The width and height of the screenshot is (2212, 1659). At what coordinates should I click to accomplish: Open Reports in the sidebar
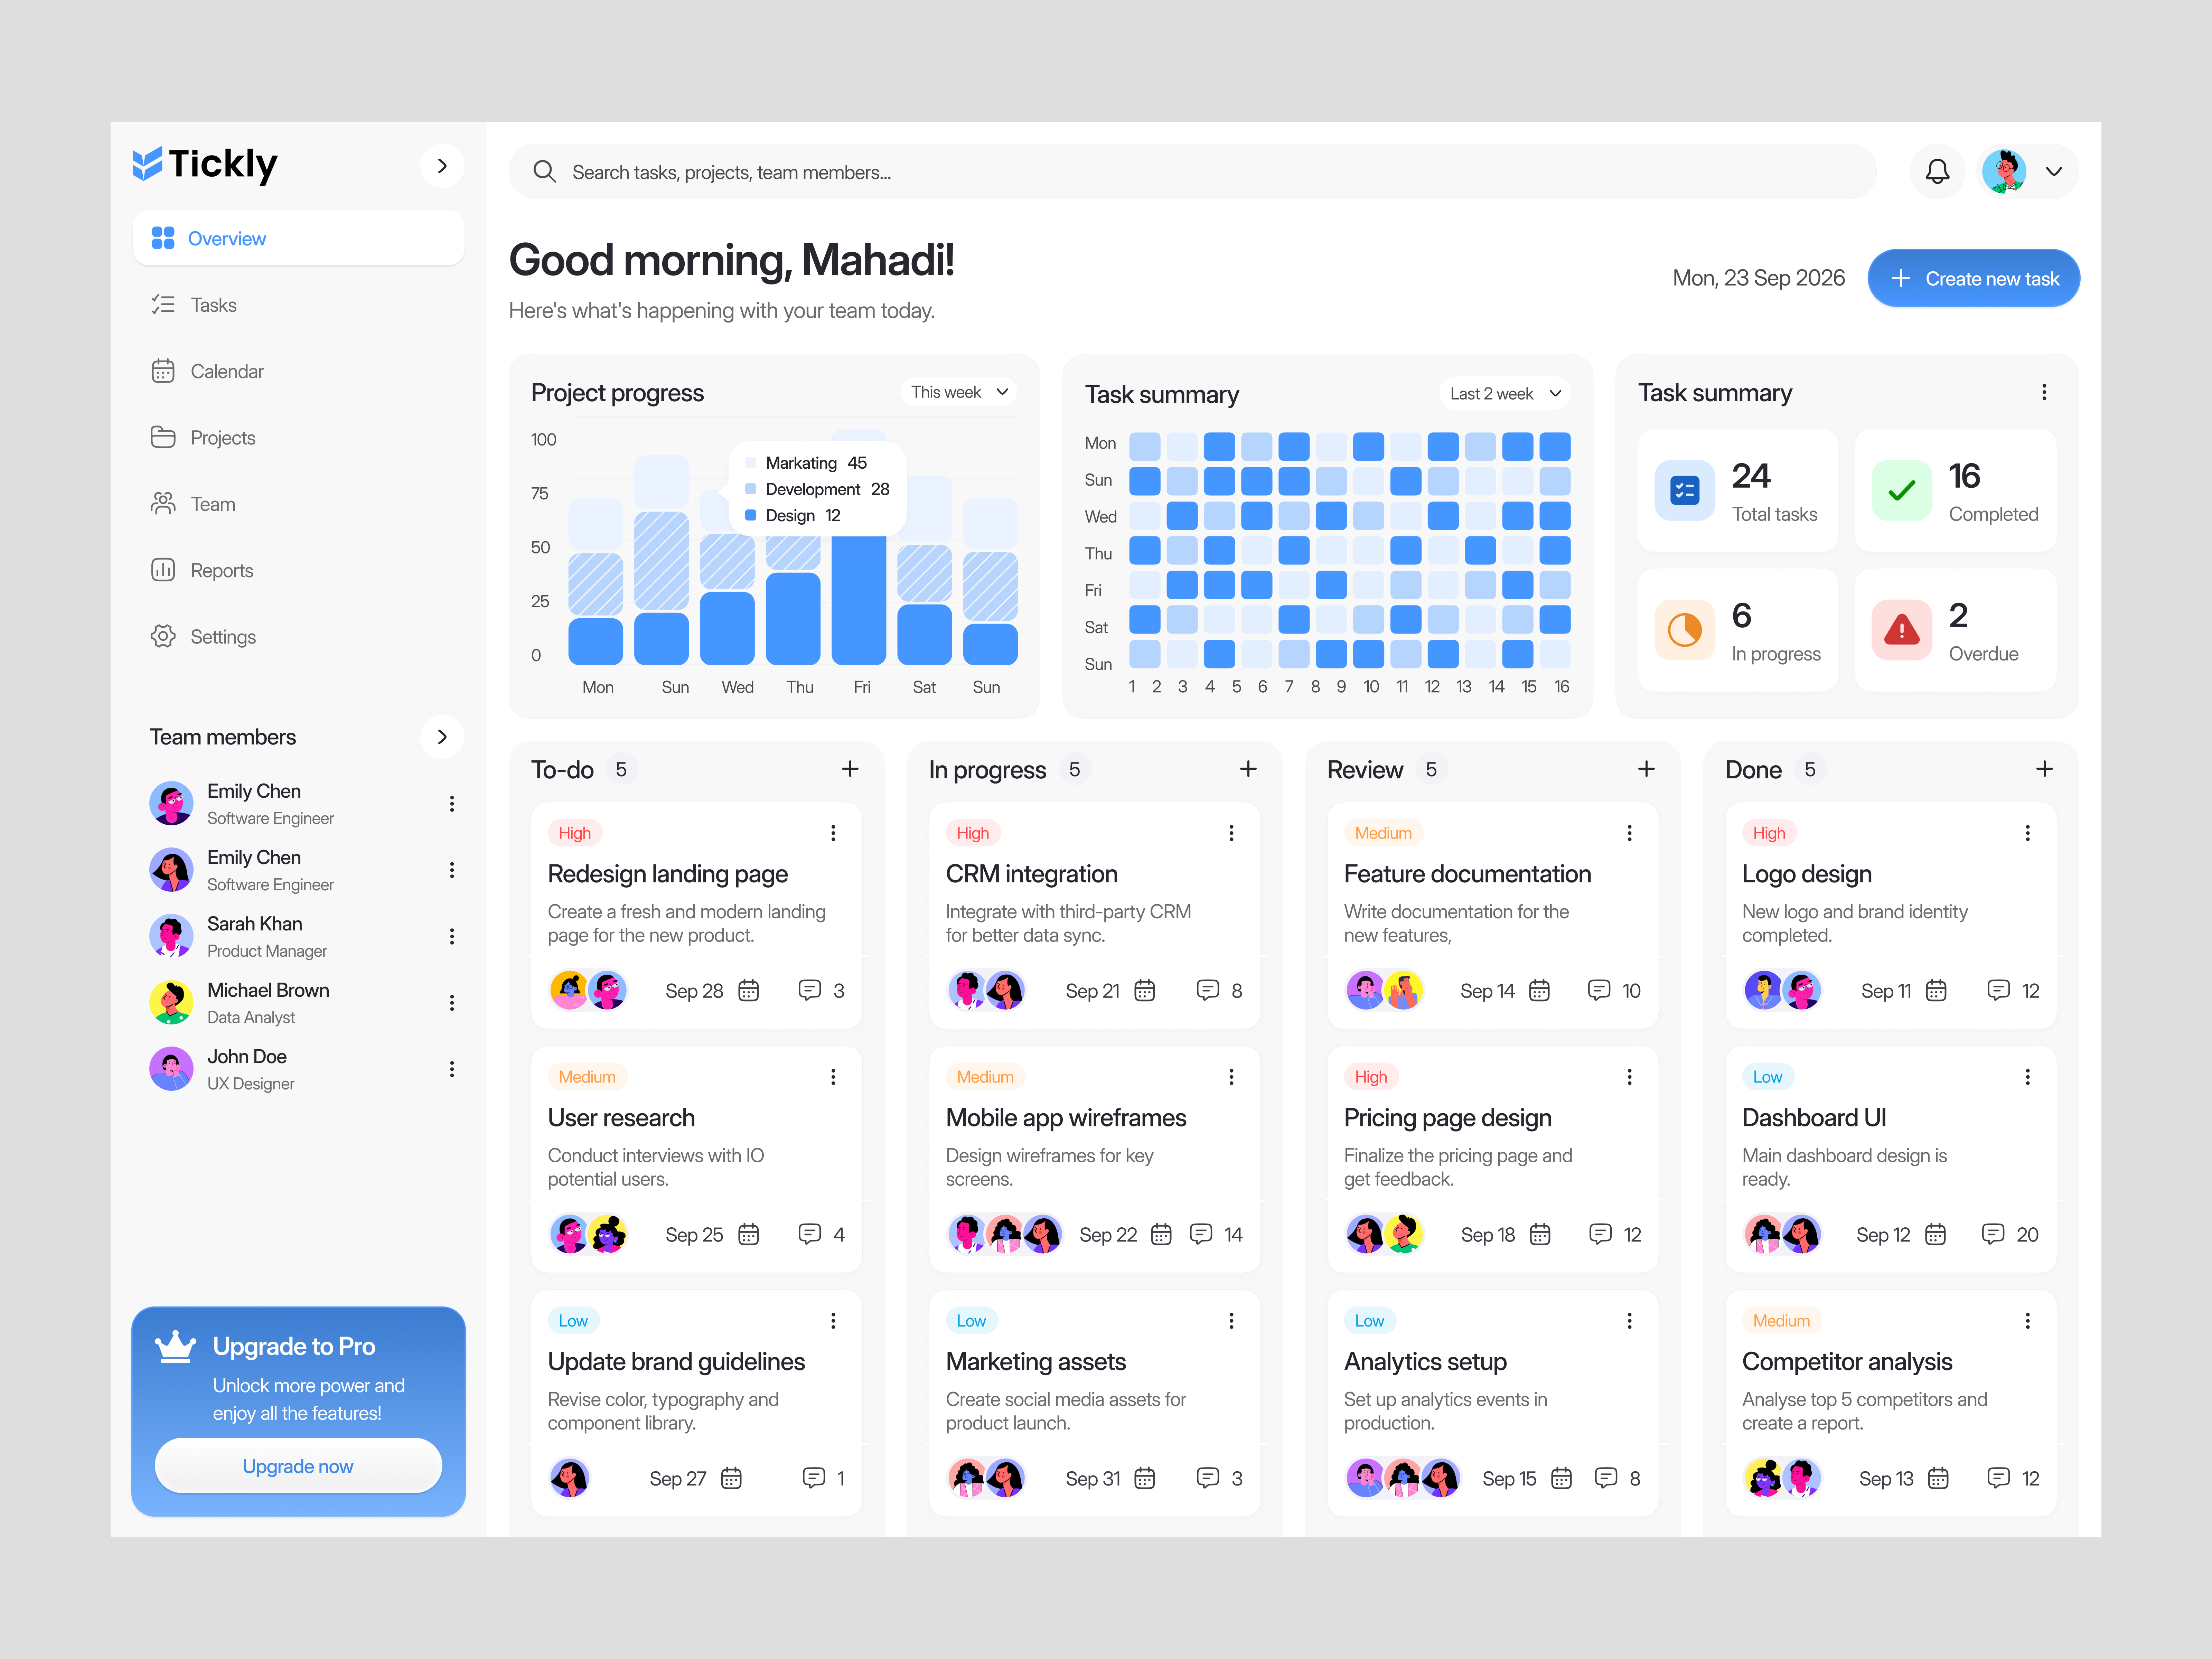(298, 570)
